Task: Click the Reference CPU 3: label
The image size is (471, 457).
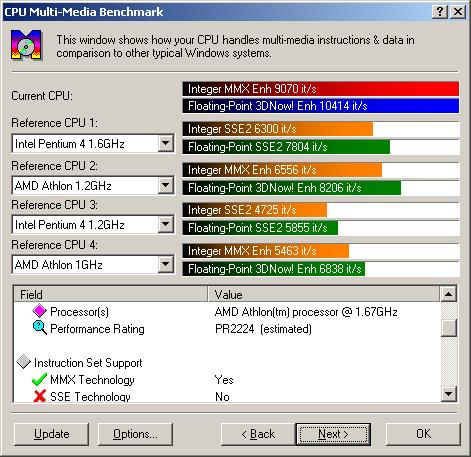Action: 55,204
